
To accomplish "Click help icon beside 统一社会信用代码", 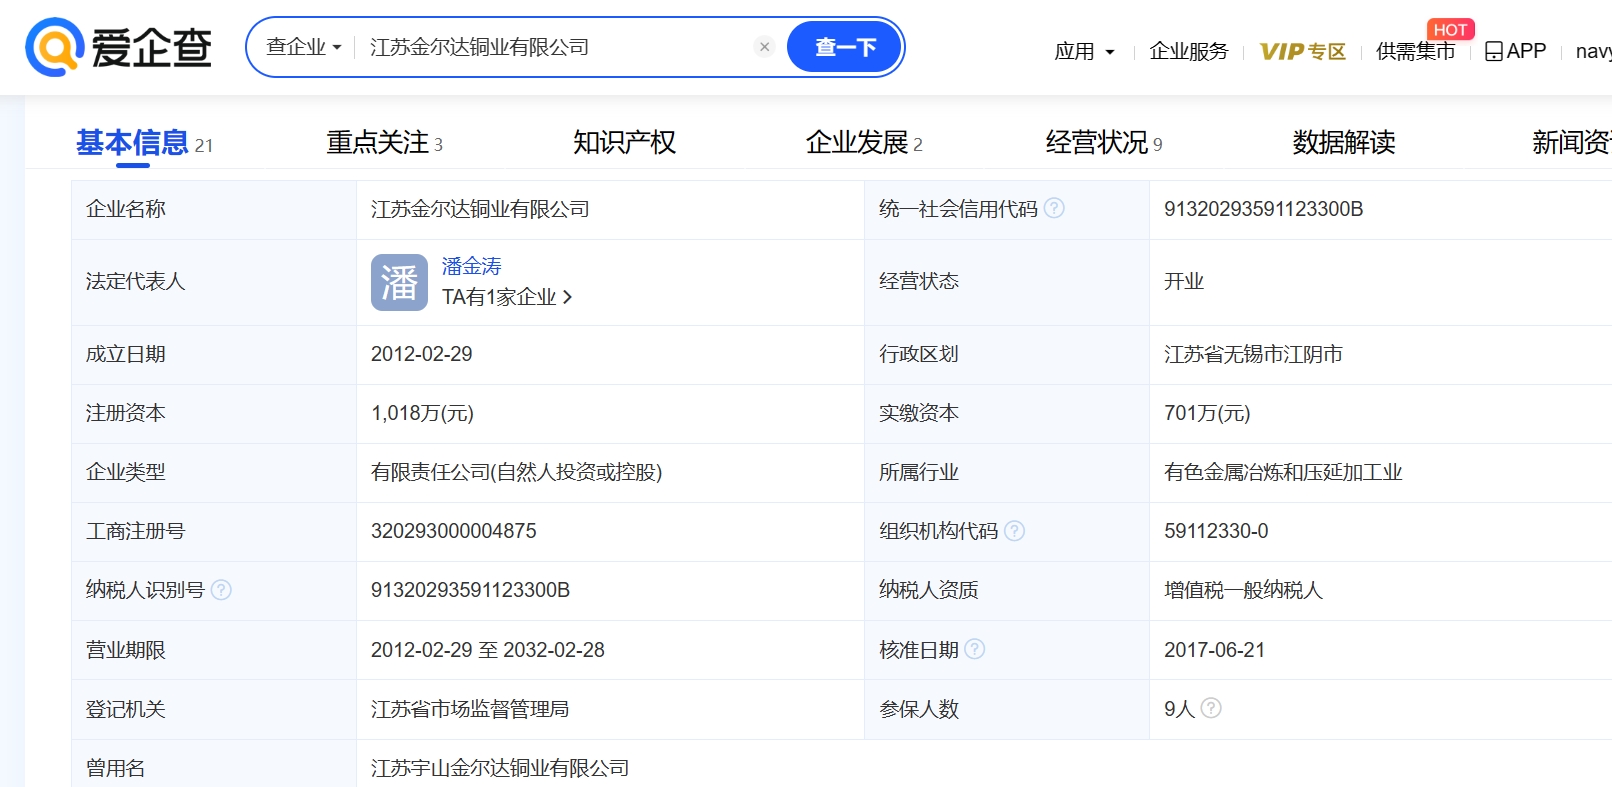I will (x=1054, y=208).
